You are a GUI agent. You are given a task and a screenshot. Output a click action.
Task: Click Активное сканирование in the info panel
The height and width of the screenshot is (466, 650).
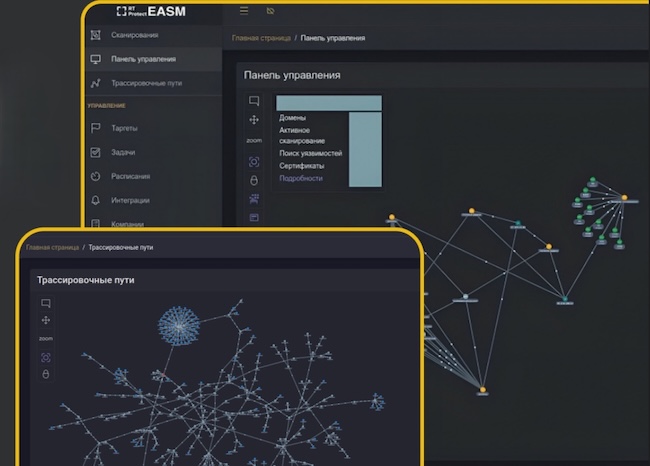302,136
